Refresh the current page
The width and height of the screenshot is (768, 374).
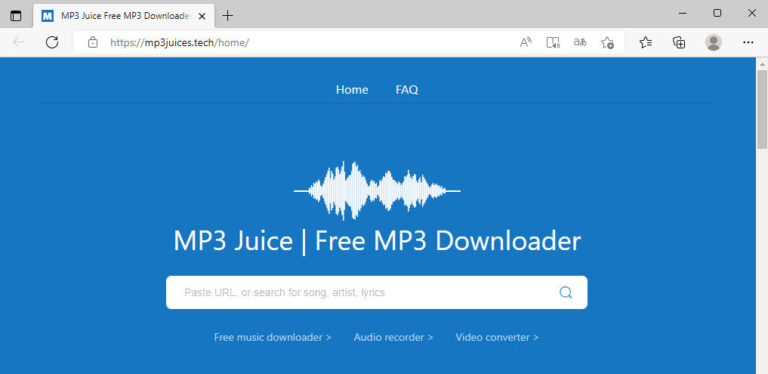[52, 43]
